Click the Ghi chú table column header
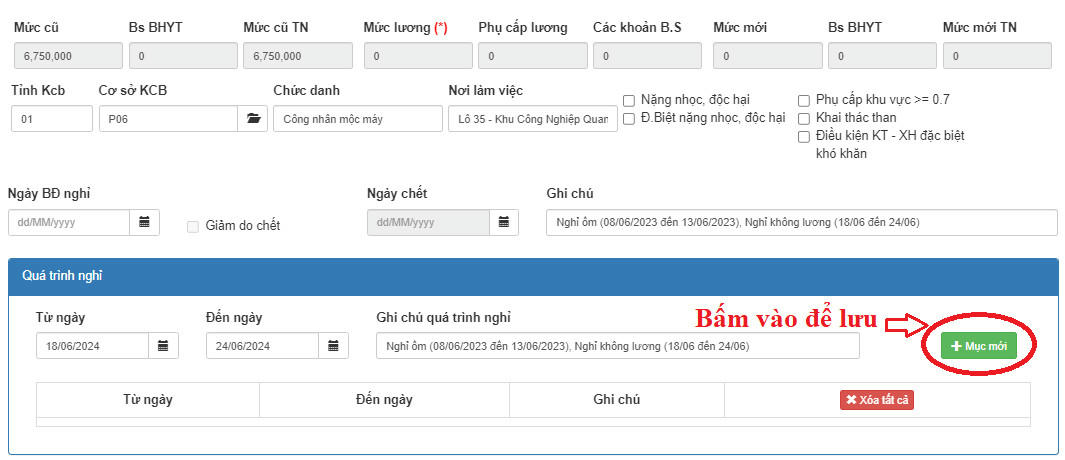The image size is (1065, 460). pyautogui.click(x=617, y=400)
